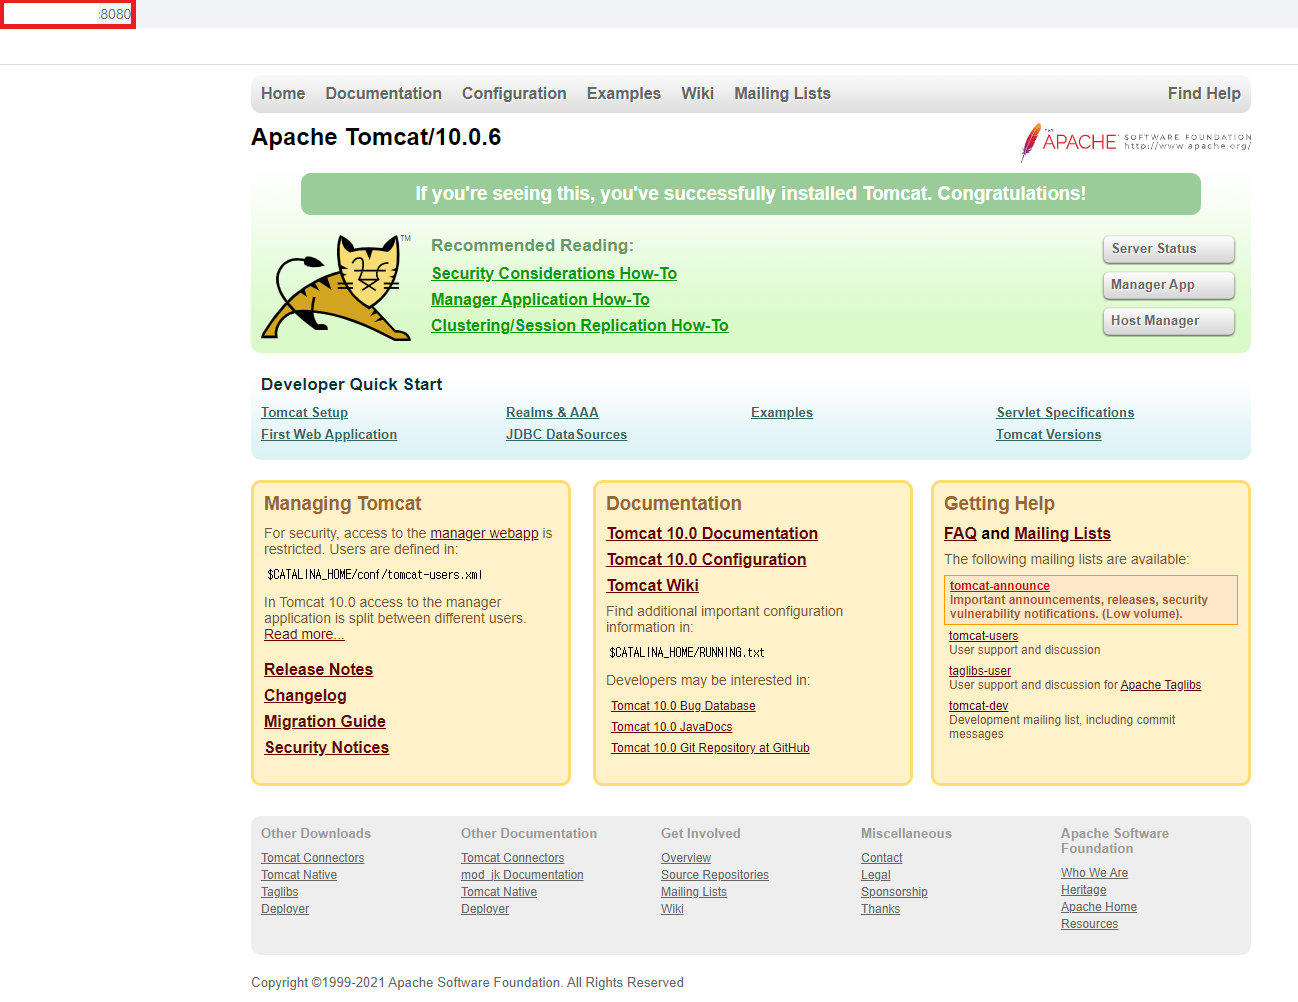Open Apache Home link in footer
The height and width of the screenshot is (1002, 1298).
[1098, 907]
